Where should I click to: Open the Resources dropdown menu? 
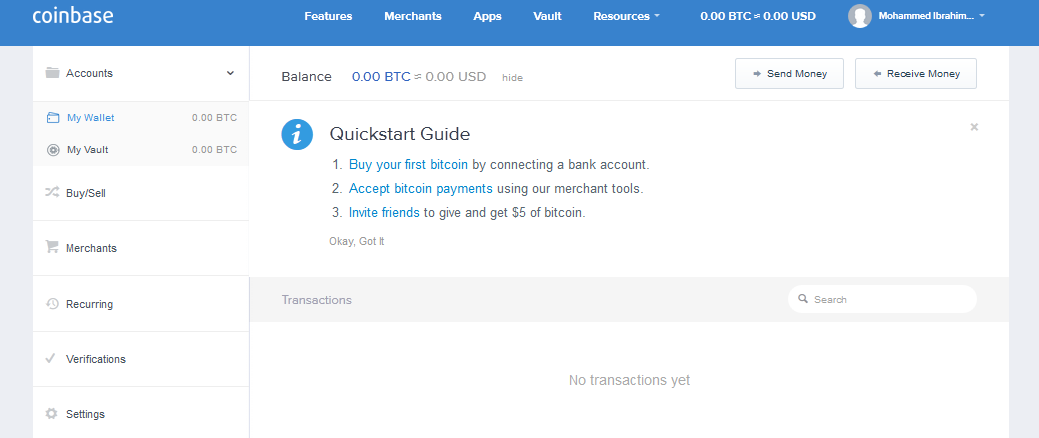pyautogui.click(x=626, y=17)
